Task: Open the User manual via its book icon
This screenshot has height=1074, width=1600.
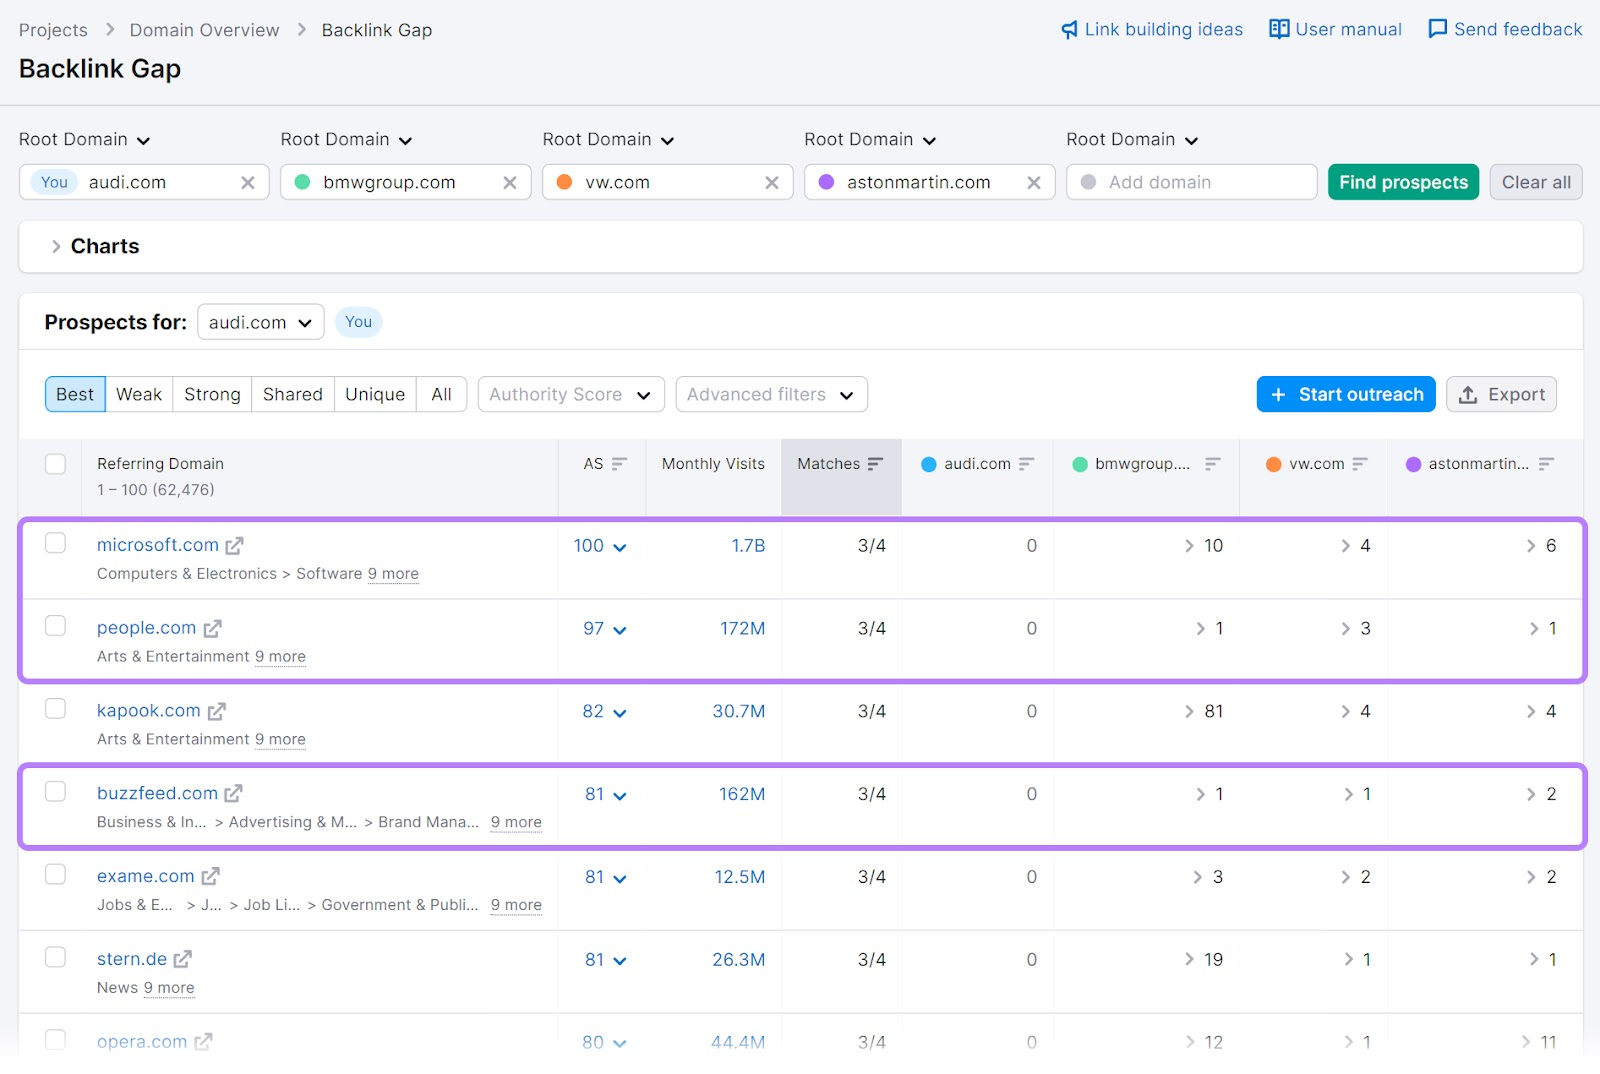Action: [x=1279, y=29]
